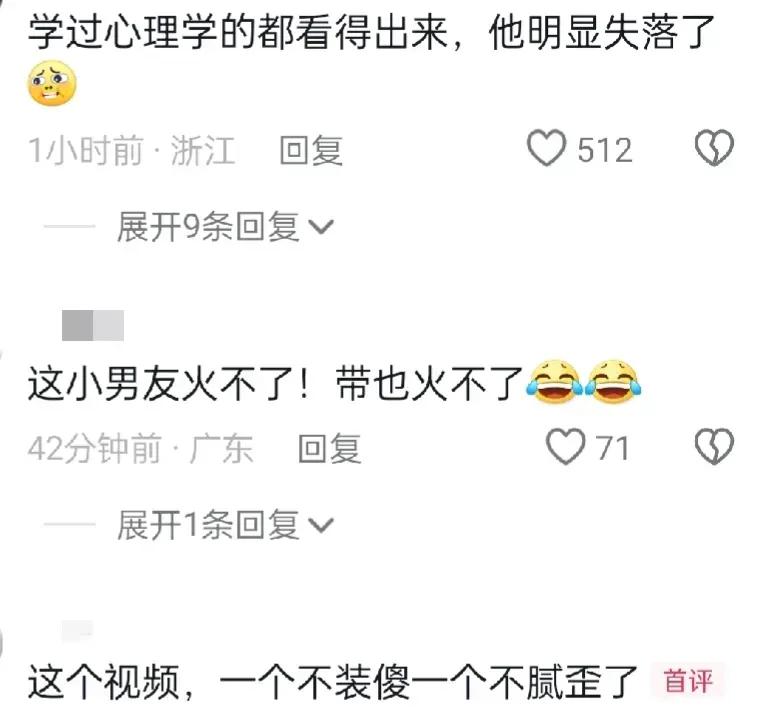This screenshot has height=709, width=784.
Task: Tap broken heart on the Guangdong comment
Action: tap(714, 446)
